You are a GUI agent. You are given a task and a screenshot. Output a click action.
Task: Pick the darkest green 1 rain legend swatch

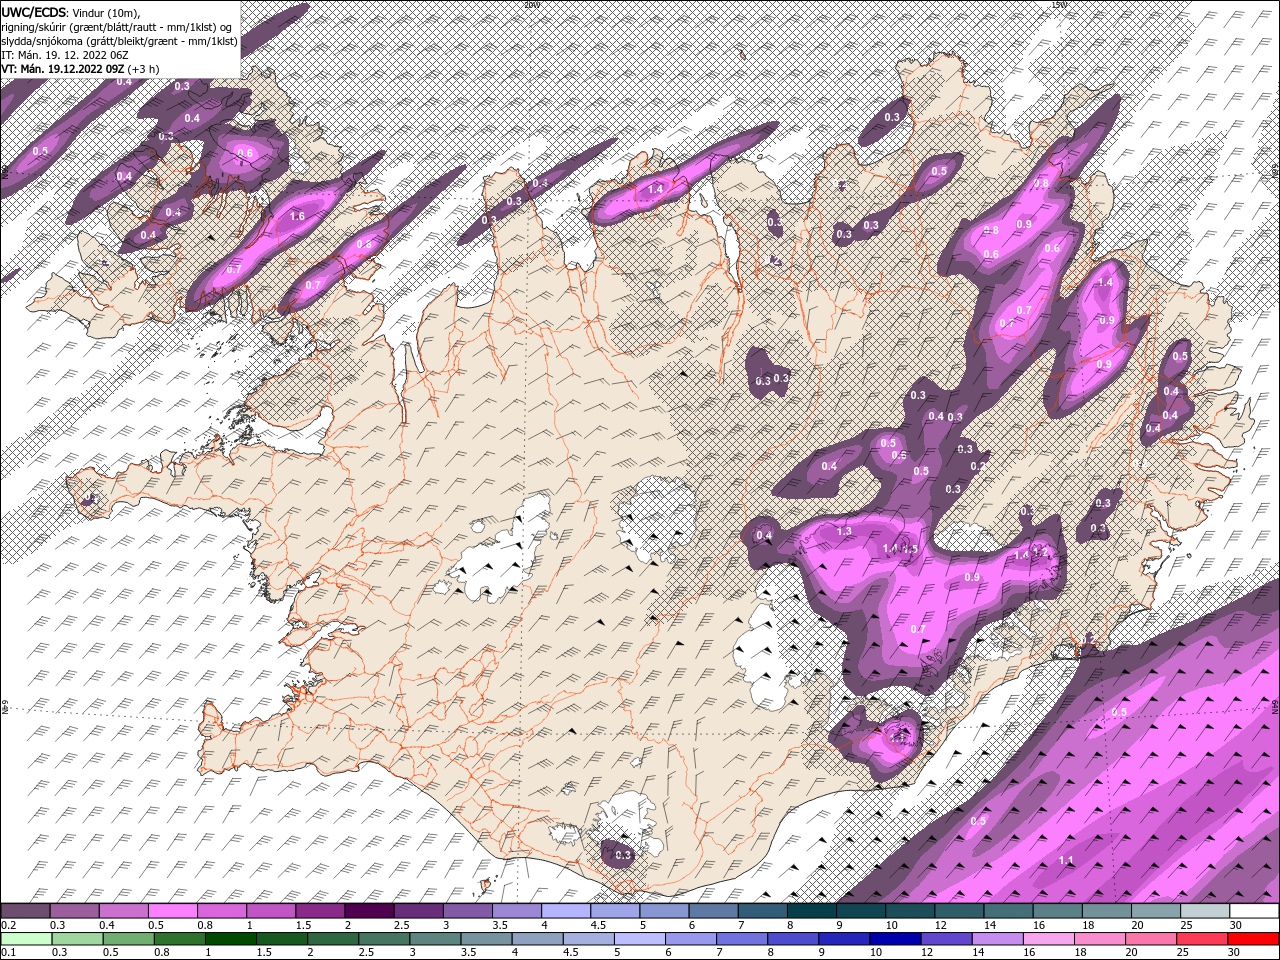[230, 939]
